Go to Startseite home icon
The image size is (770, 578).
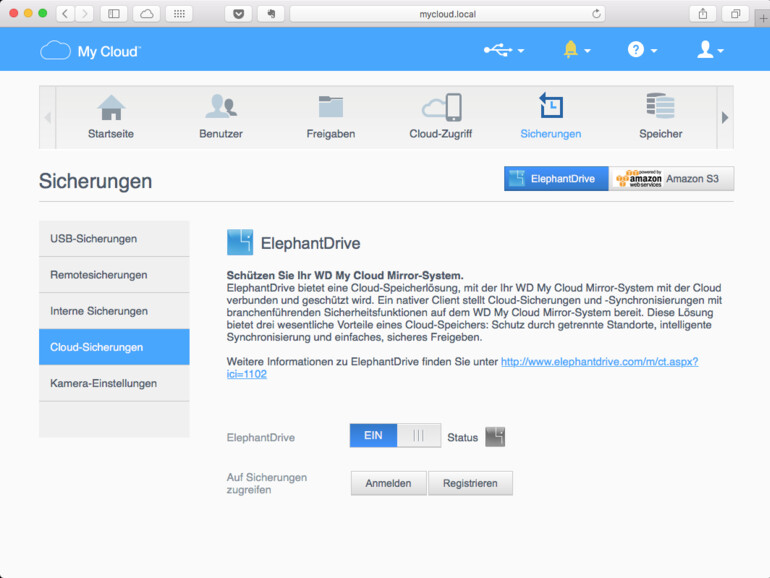click(111, 107)
